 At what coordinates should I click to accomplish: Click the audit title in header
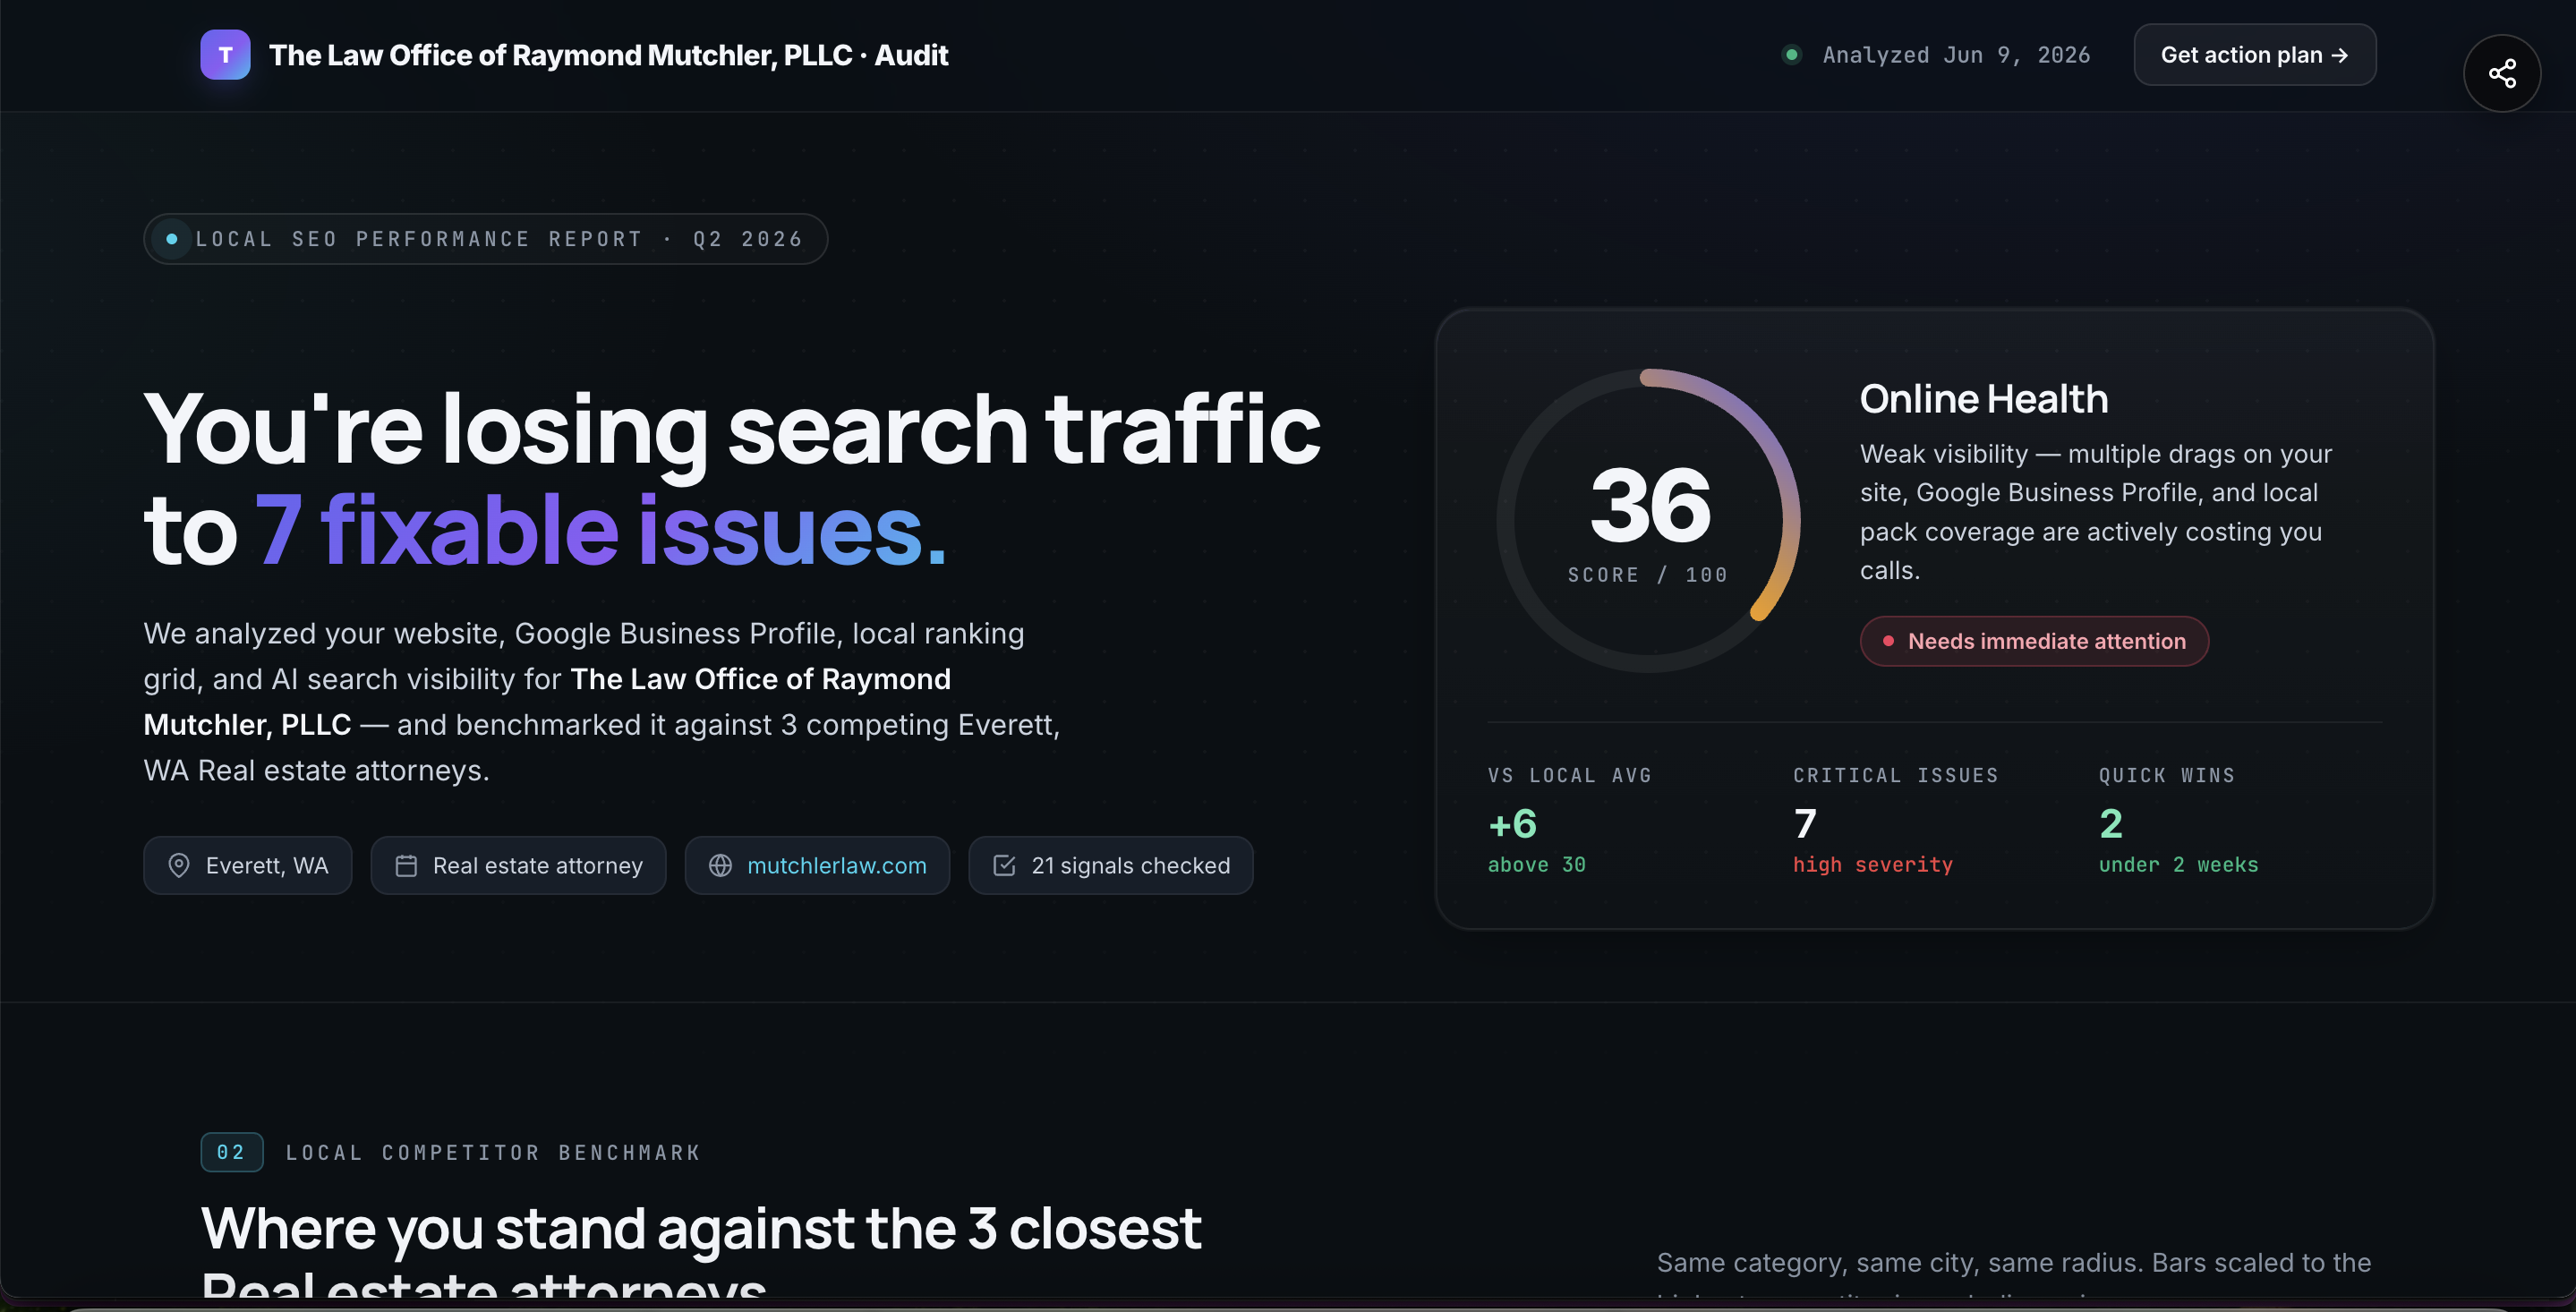click(x=608, y=55)
